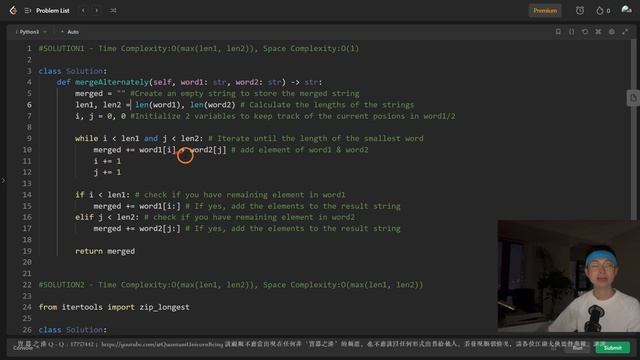Open editor settings gear icon
Image resolution: width=640 pixels, height=360 pixels.
[x=611, y=31]
